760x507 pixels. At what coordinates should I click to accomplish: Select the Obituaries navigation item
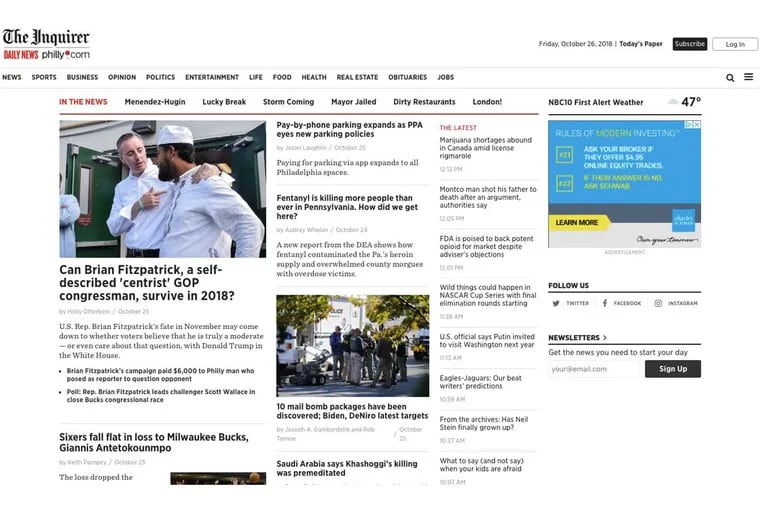[407, 77]
